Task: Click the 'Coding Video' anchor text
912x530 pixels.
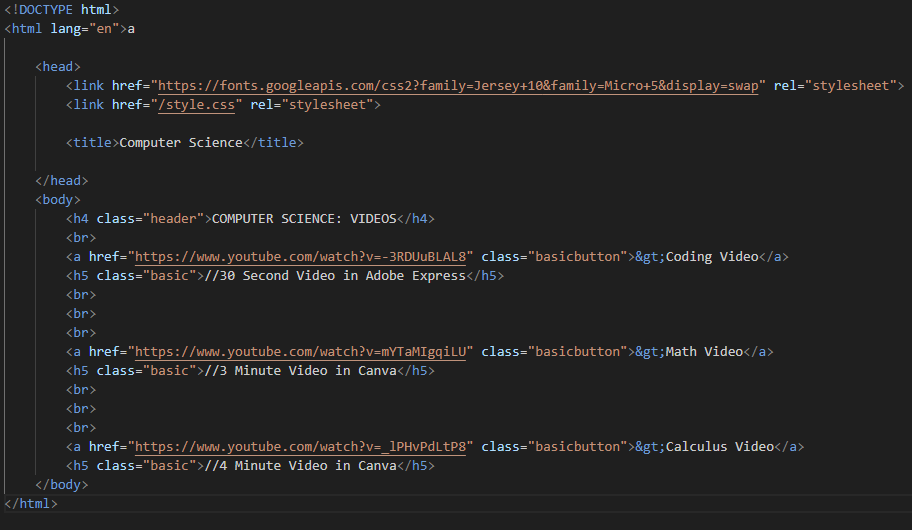Action: pos(712,257)
